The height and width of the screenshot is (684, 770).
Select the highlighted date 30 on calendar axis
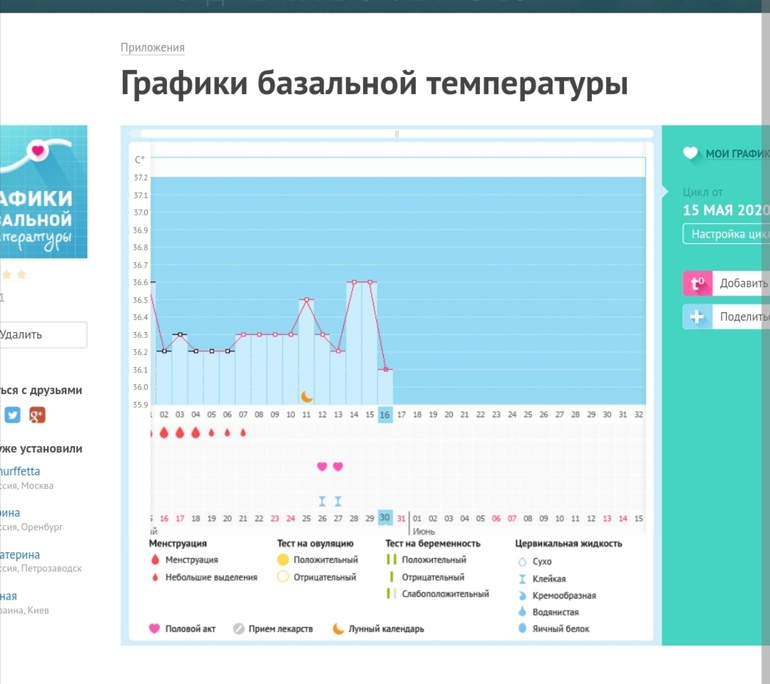(x=385, y=518)
